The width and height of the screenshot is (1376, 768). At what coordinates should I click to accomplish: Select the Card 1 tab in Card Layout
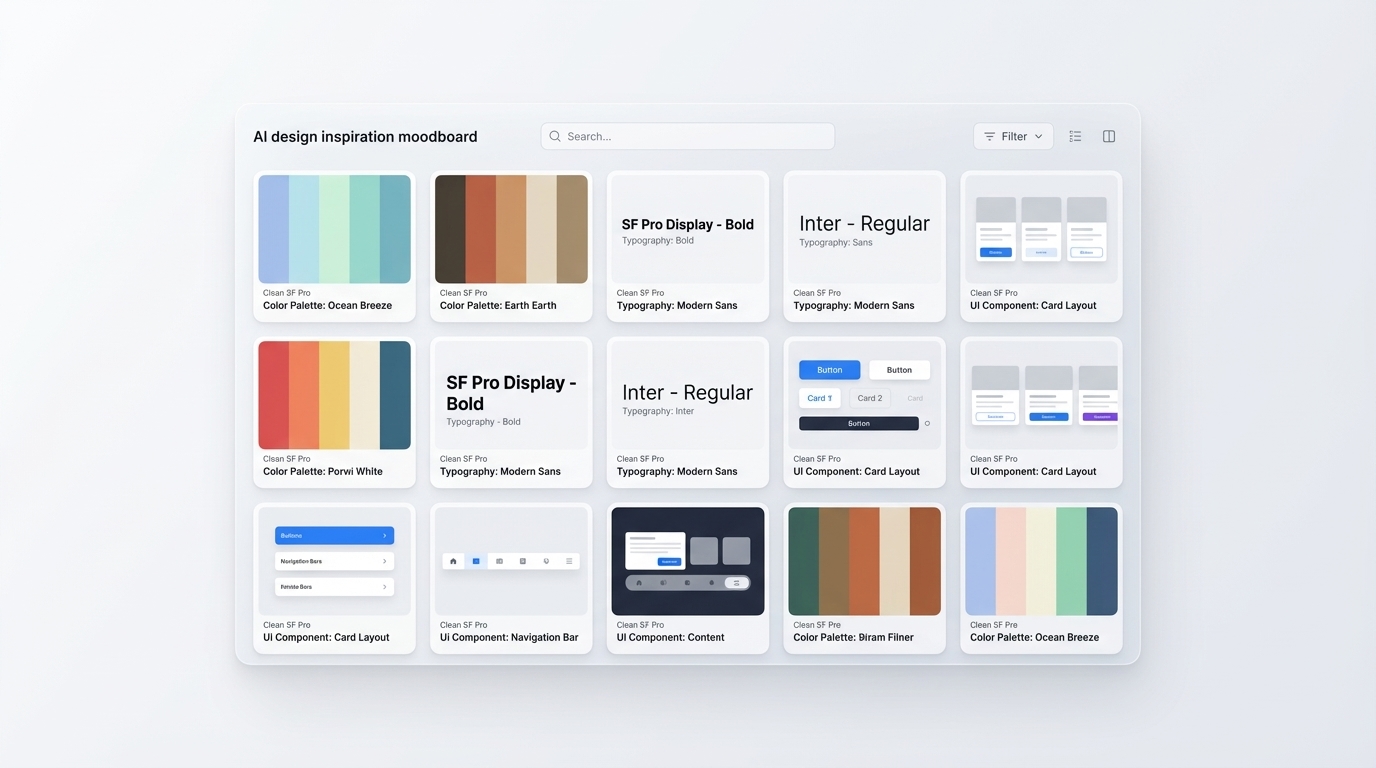pos(820,397)
